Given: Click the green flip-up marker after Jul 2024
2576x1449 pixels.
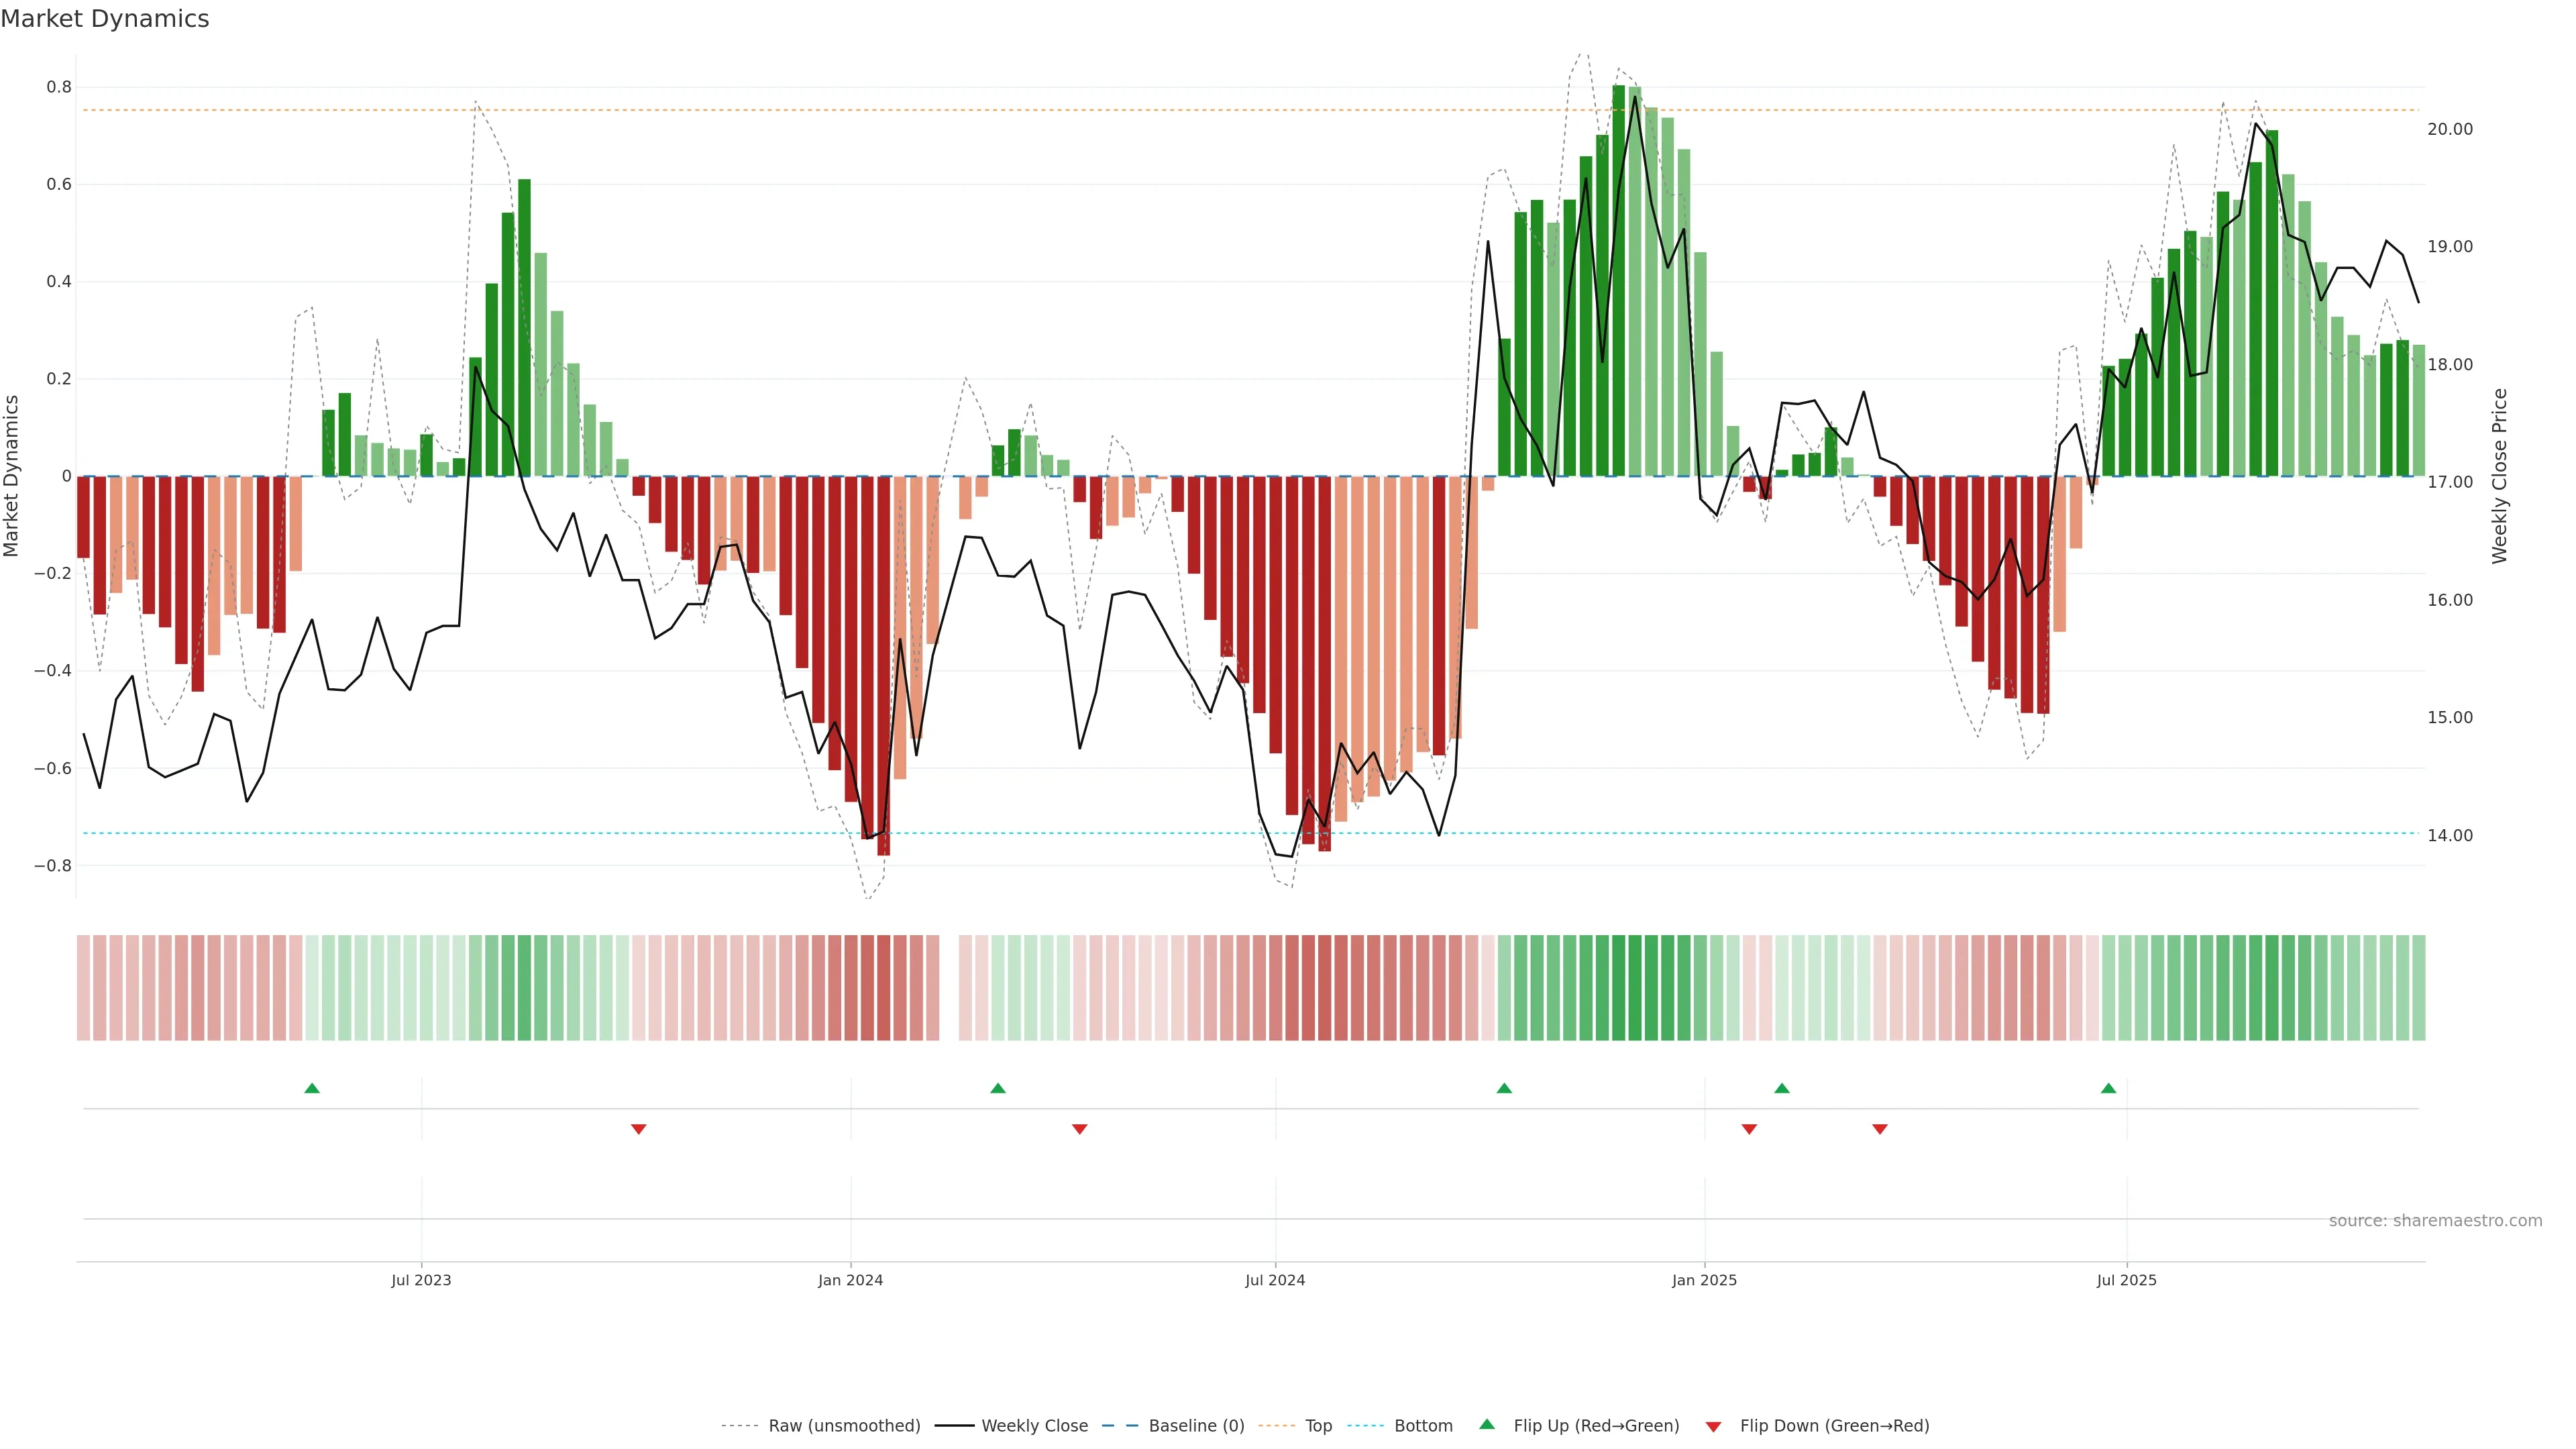Looking at the screenshot, I should coord(1504,1088).
